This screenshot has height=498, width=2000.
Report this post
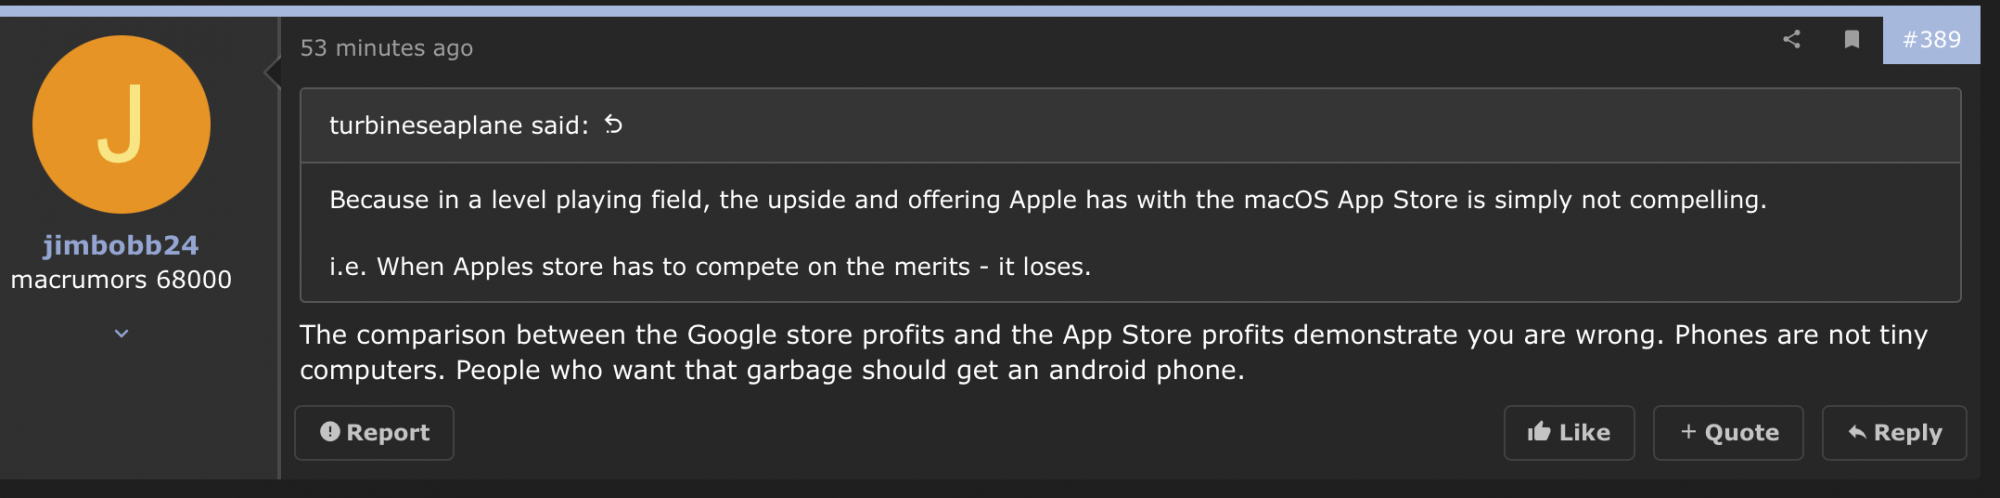tap(374, 433)
